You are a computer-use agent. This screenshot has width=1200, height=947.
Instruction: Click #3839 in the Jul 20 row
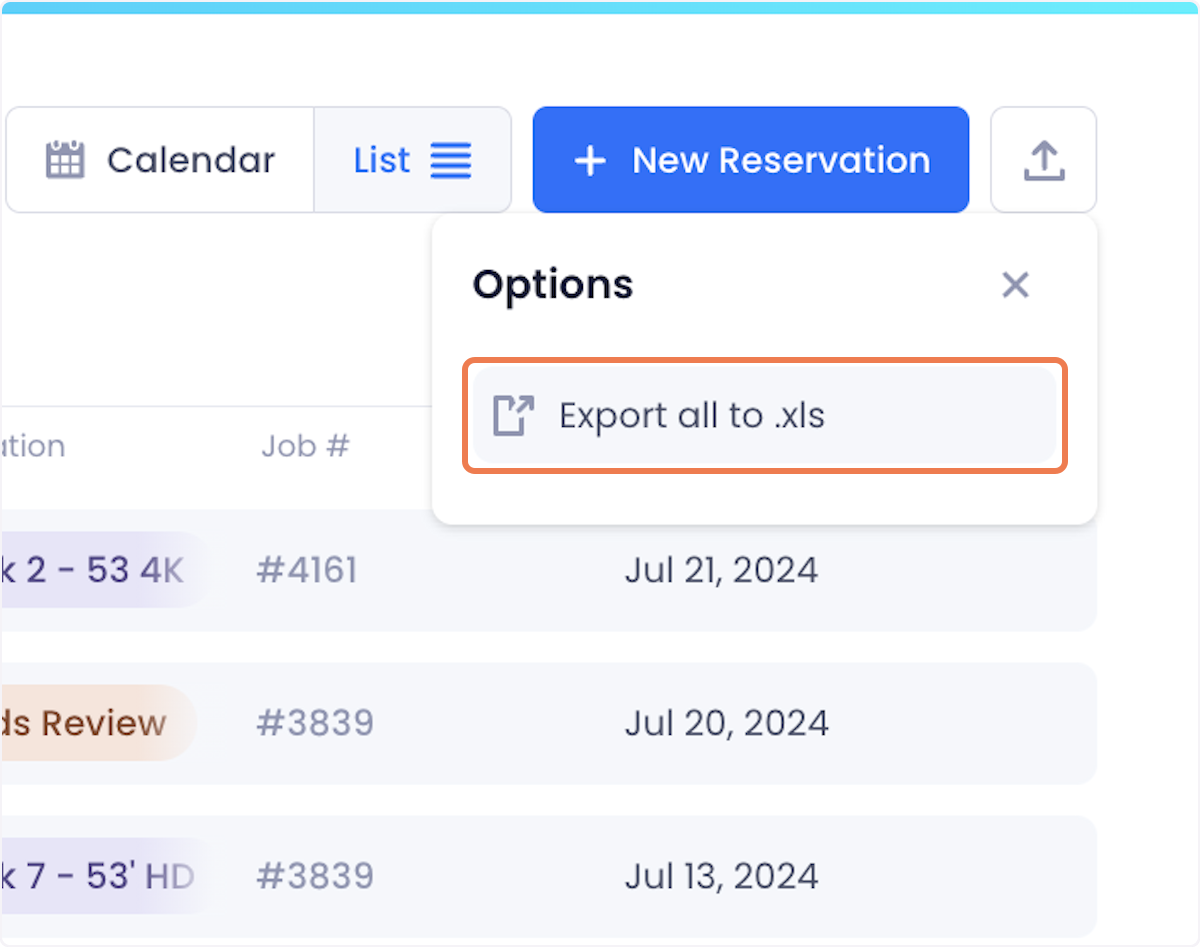click(x=314, y=723)
